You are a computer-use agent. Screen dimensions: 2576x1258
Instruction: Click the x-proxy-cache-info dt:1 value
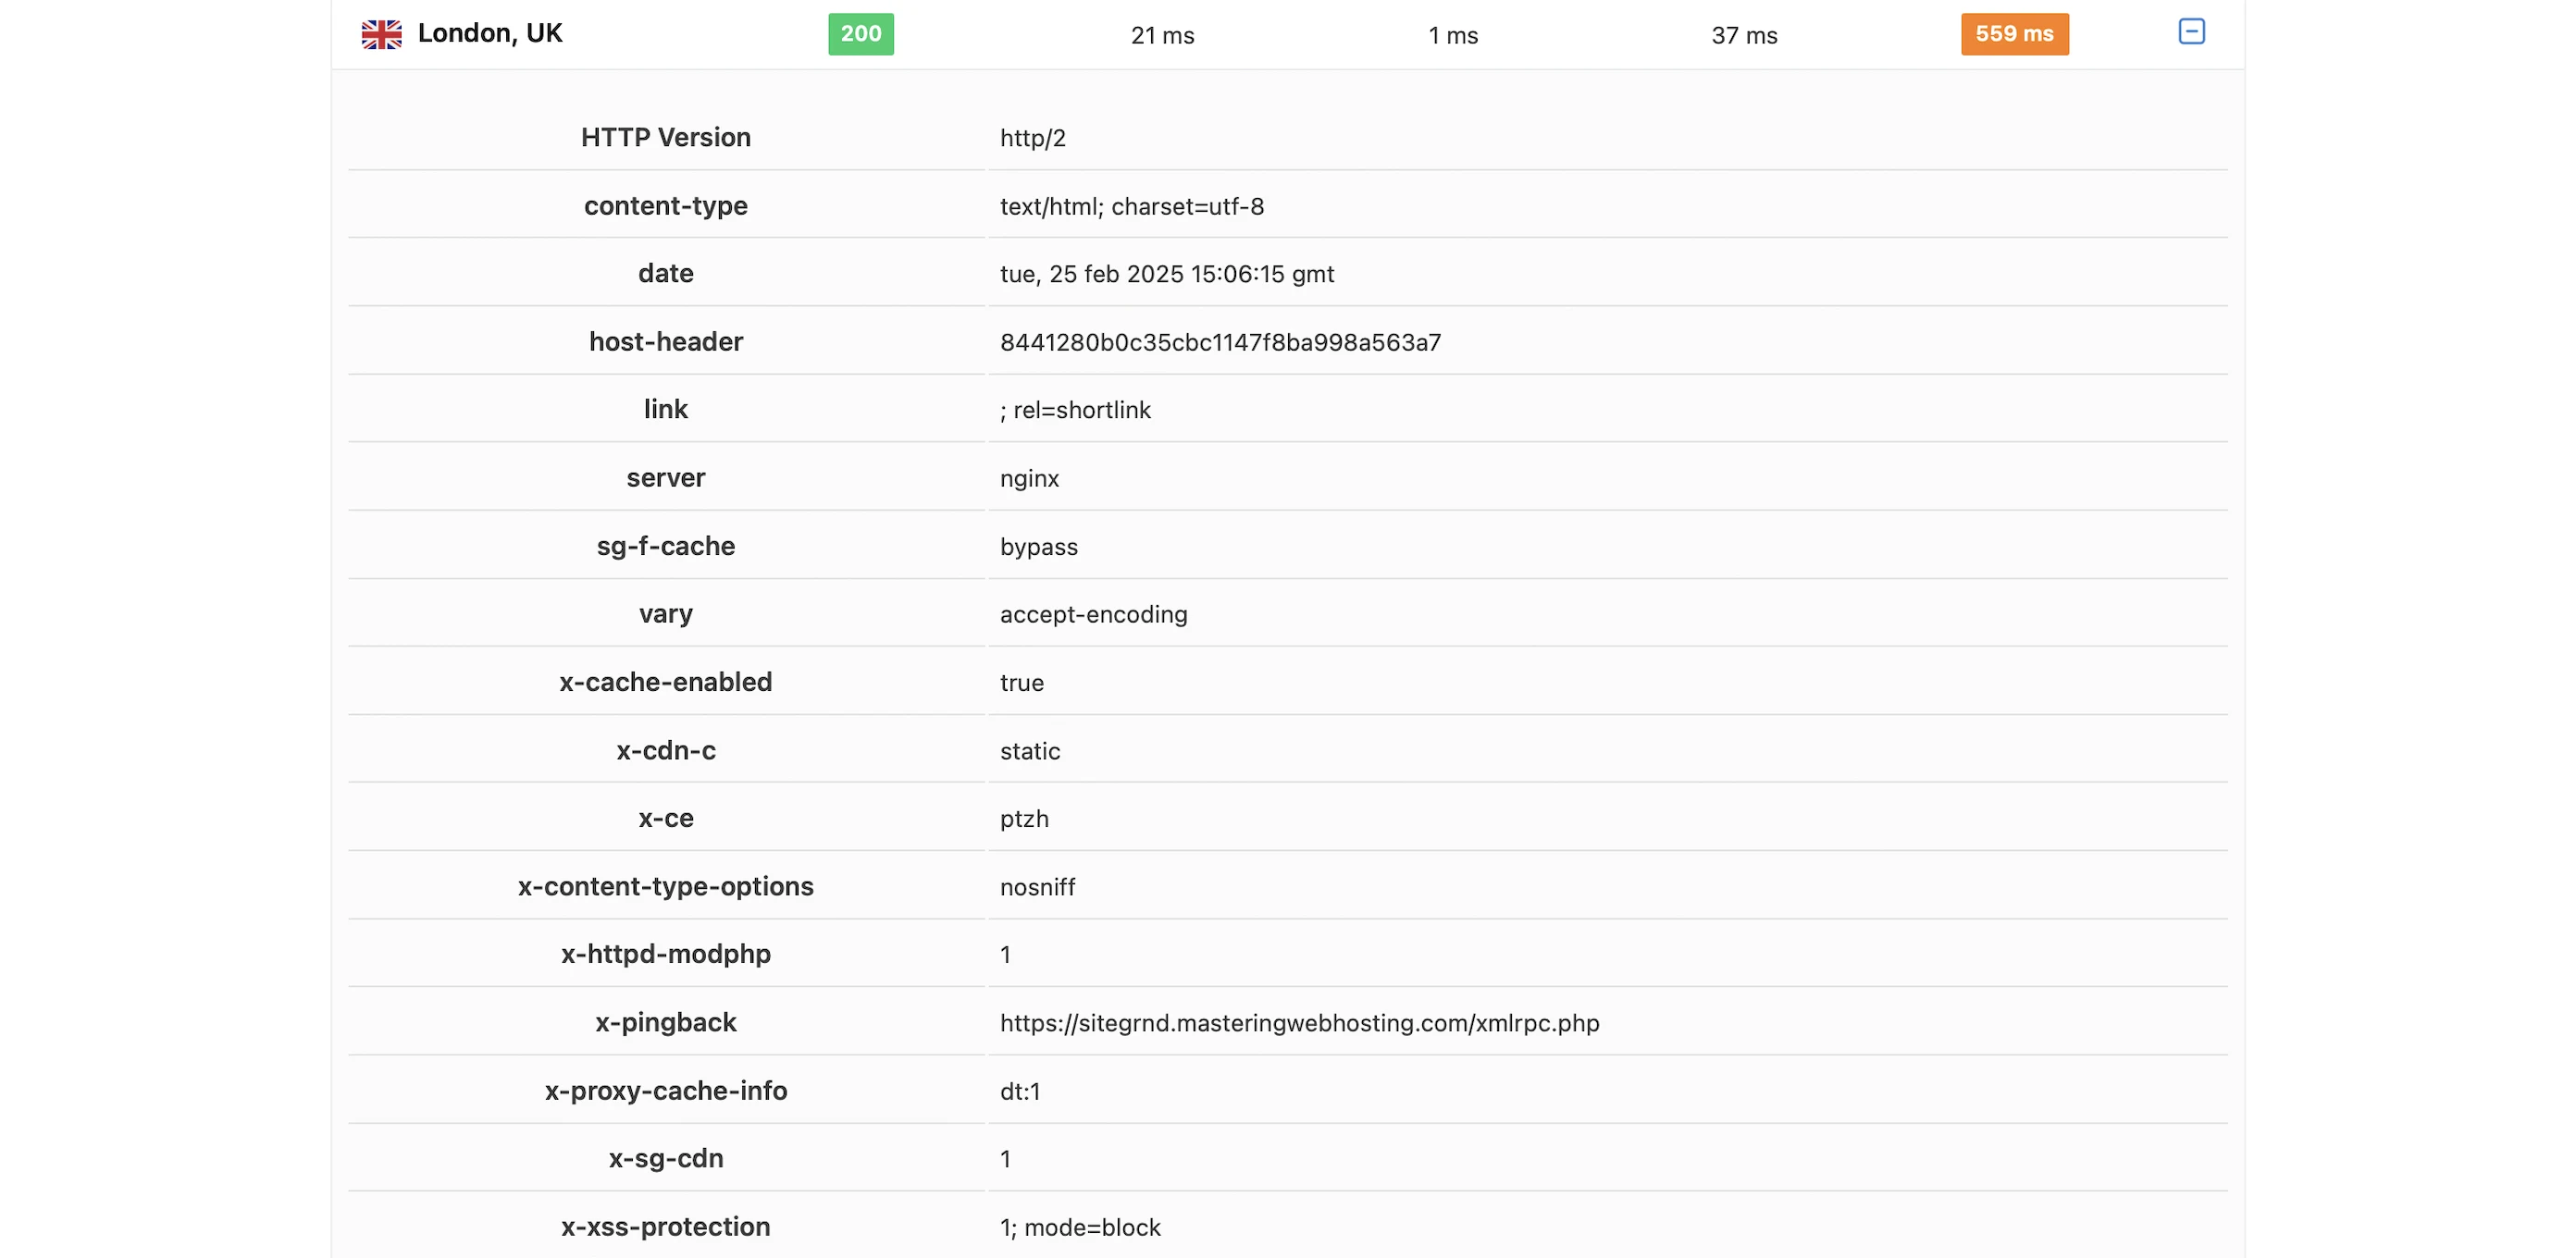pos(1020,1091)
